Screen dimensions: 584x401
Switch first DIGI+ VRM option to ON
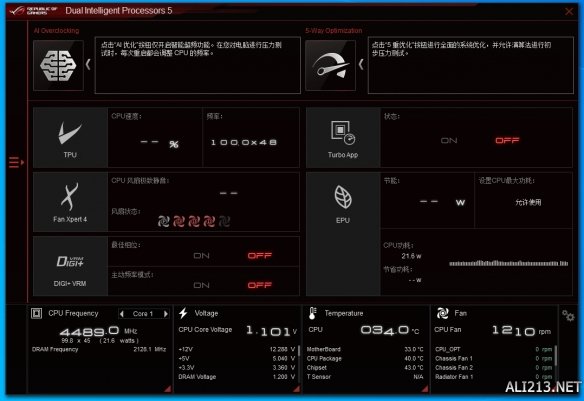(x=201, y=256)
